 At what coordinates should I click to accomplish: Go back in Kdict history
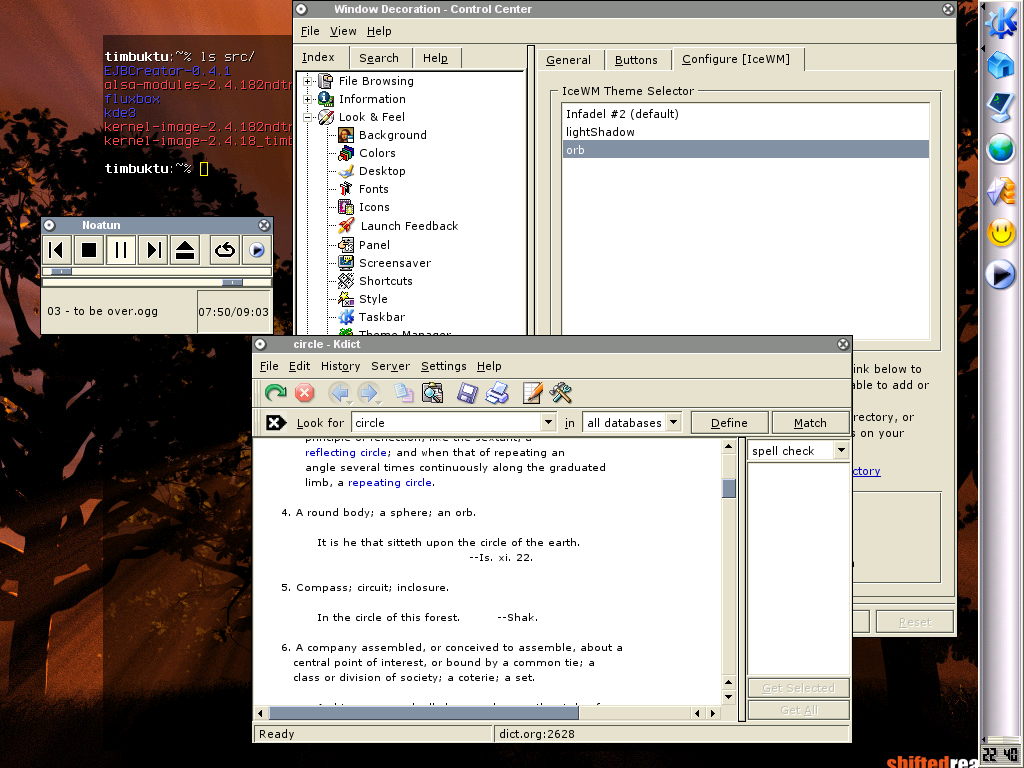point(339,392)
